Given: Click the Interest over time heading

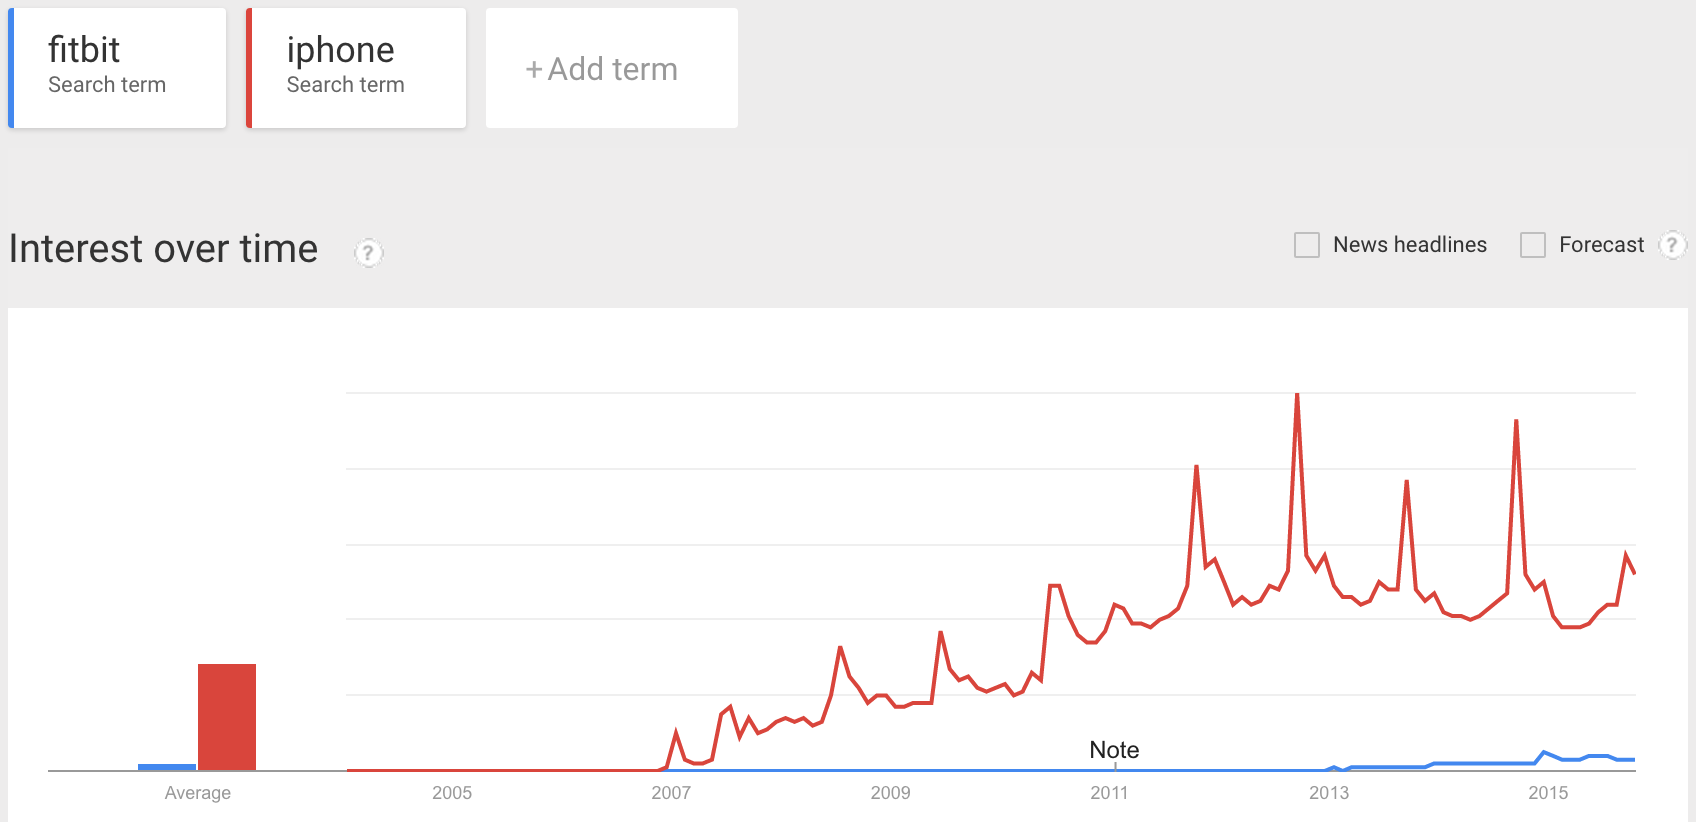Looking at the screenshot, I should [x=163, y=249].
